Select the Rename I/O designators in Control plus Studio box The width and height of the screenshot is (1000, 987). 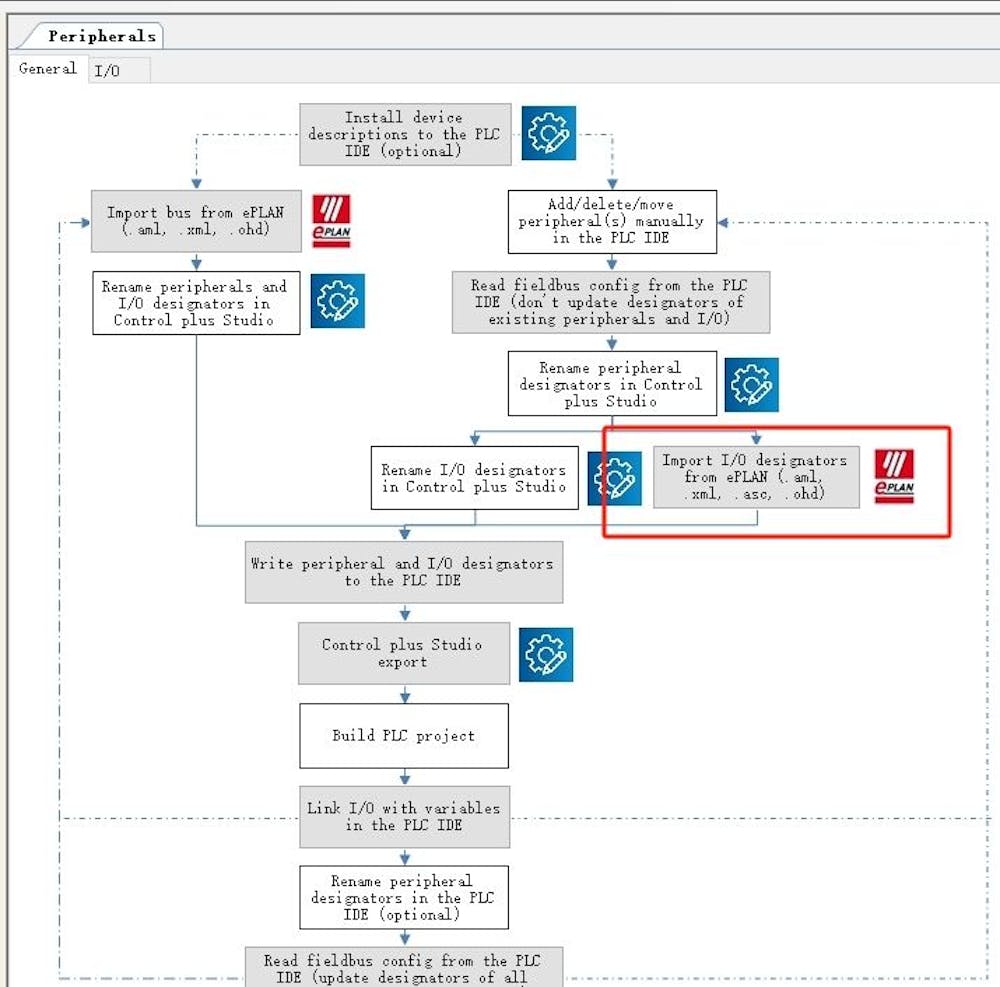[474, 478]
